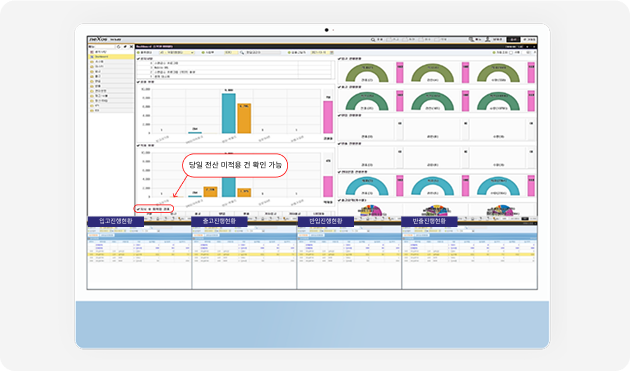Click the magnifier search button in top toolbar

(373, 40)
